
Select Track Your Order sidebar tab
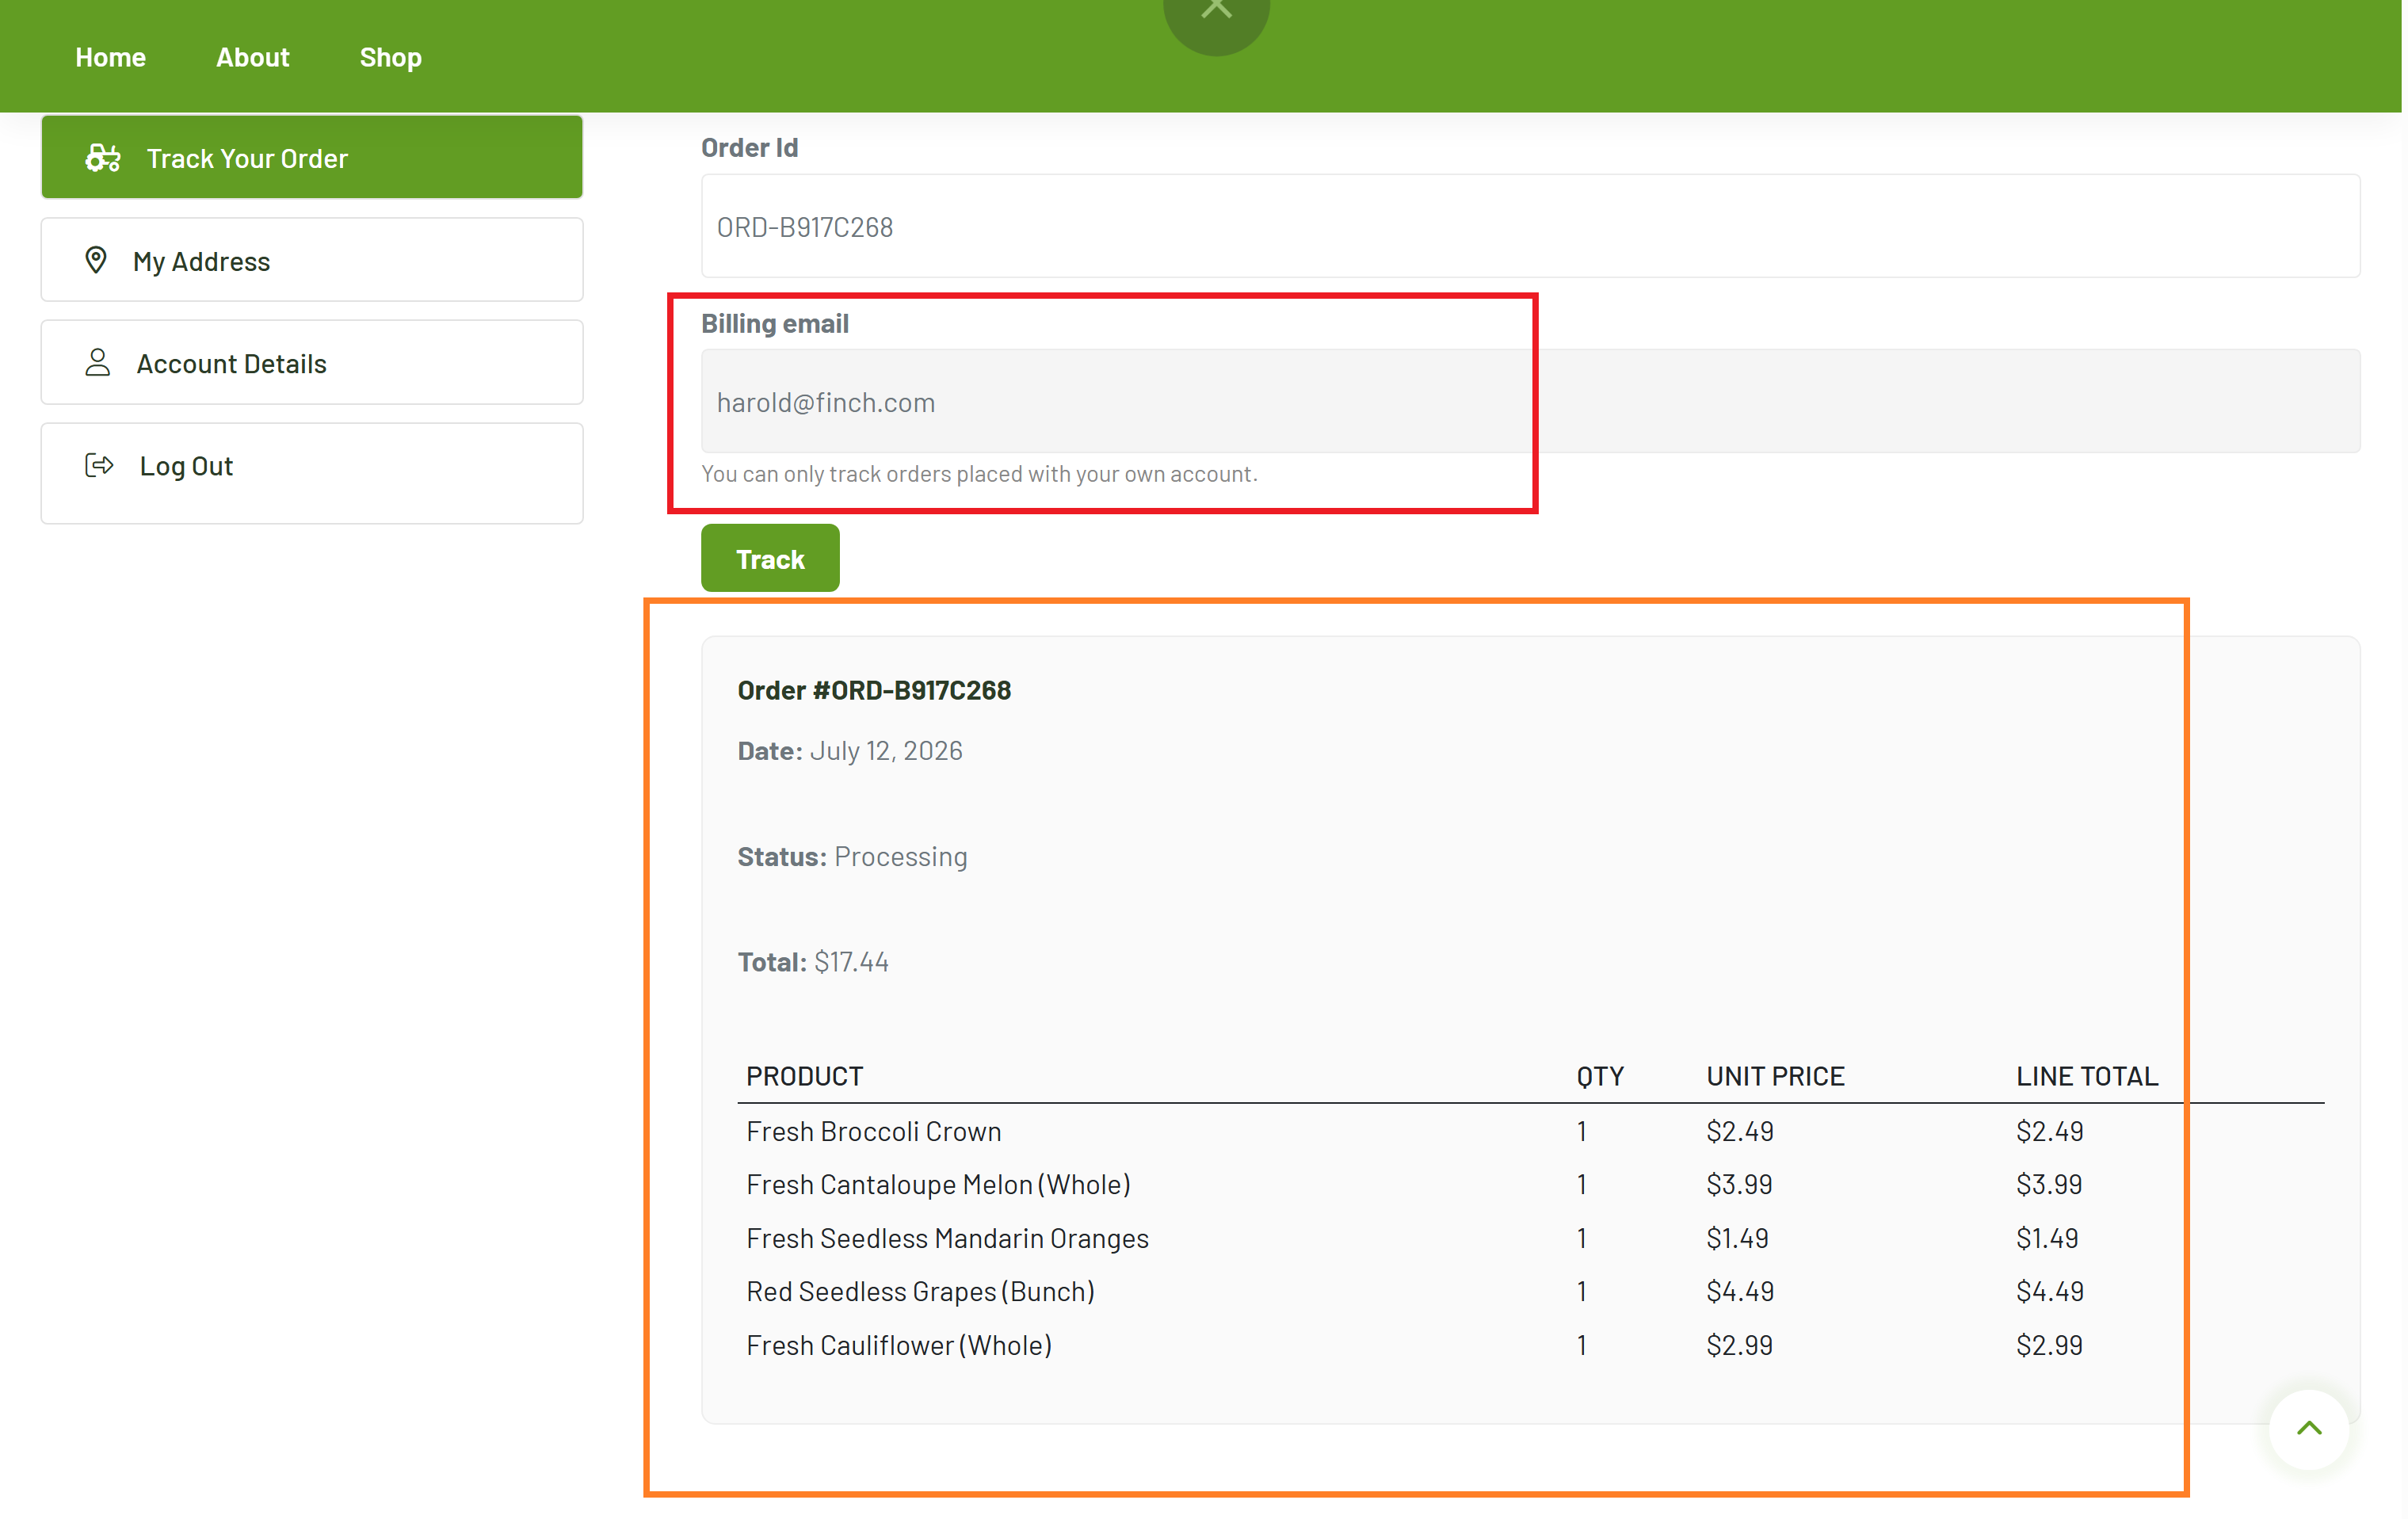point(312,157)
